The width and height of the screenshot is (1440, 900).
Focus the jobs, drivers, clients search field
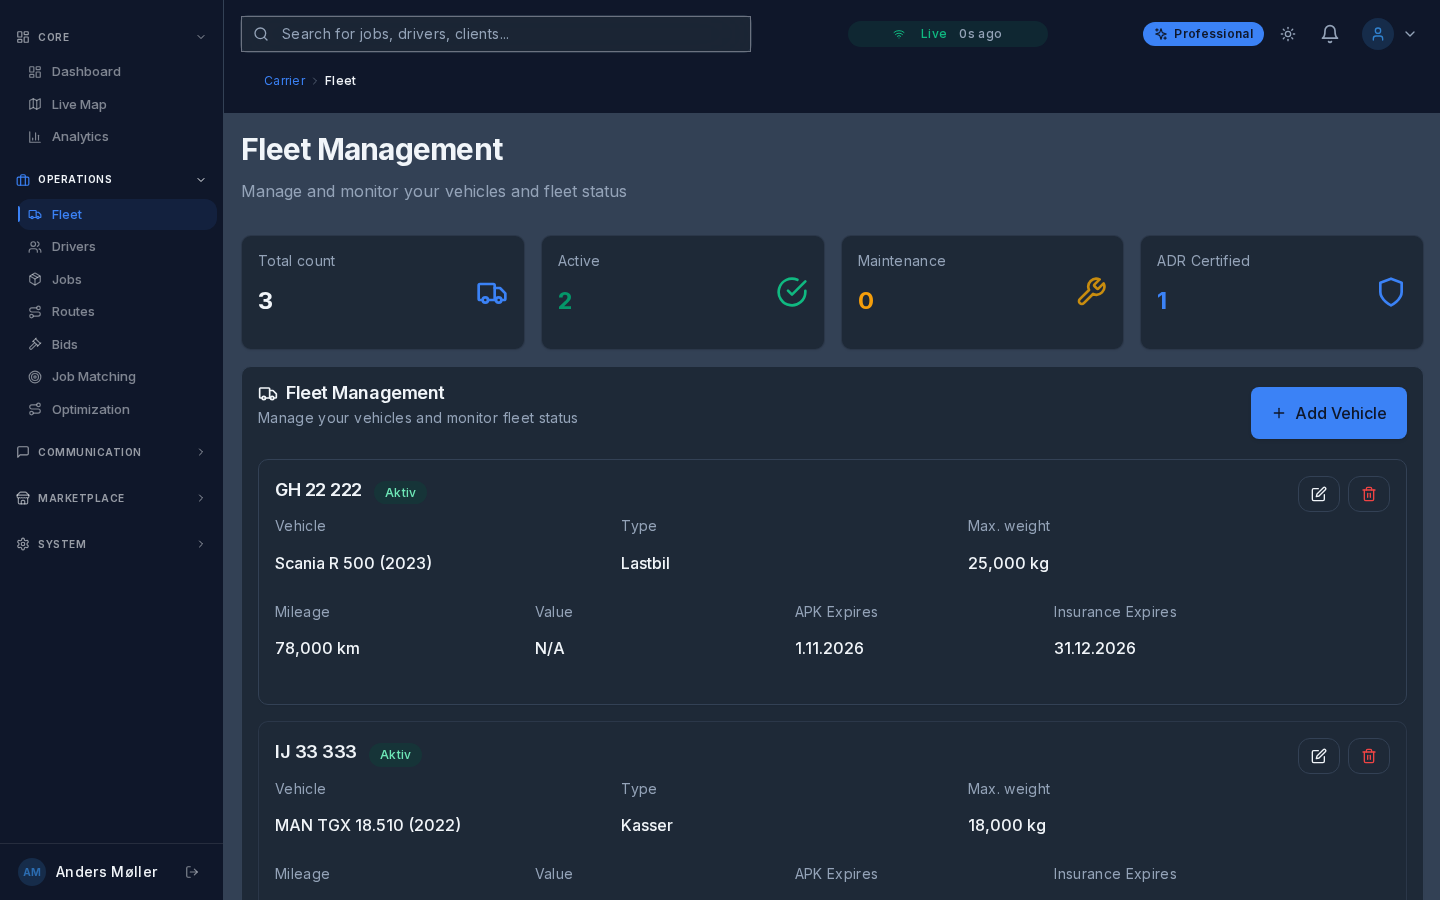pos(496,34)
